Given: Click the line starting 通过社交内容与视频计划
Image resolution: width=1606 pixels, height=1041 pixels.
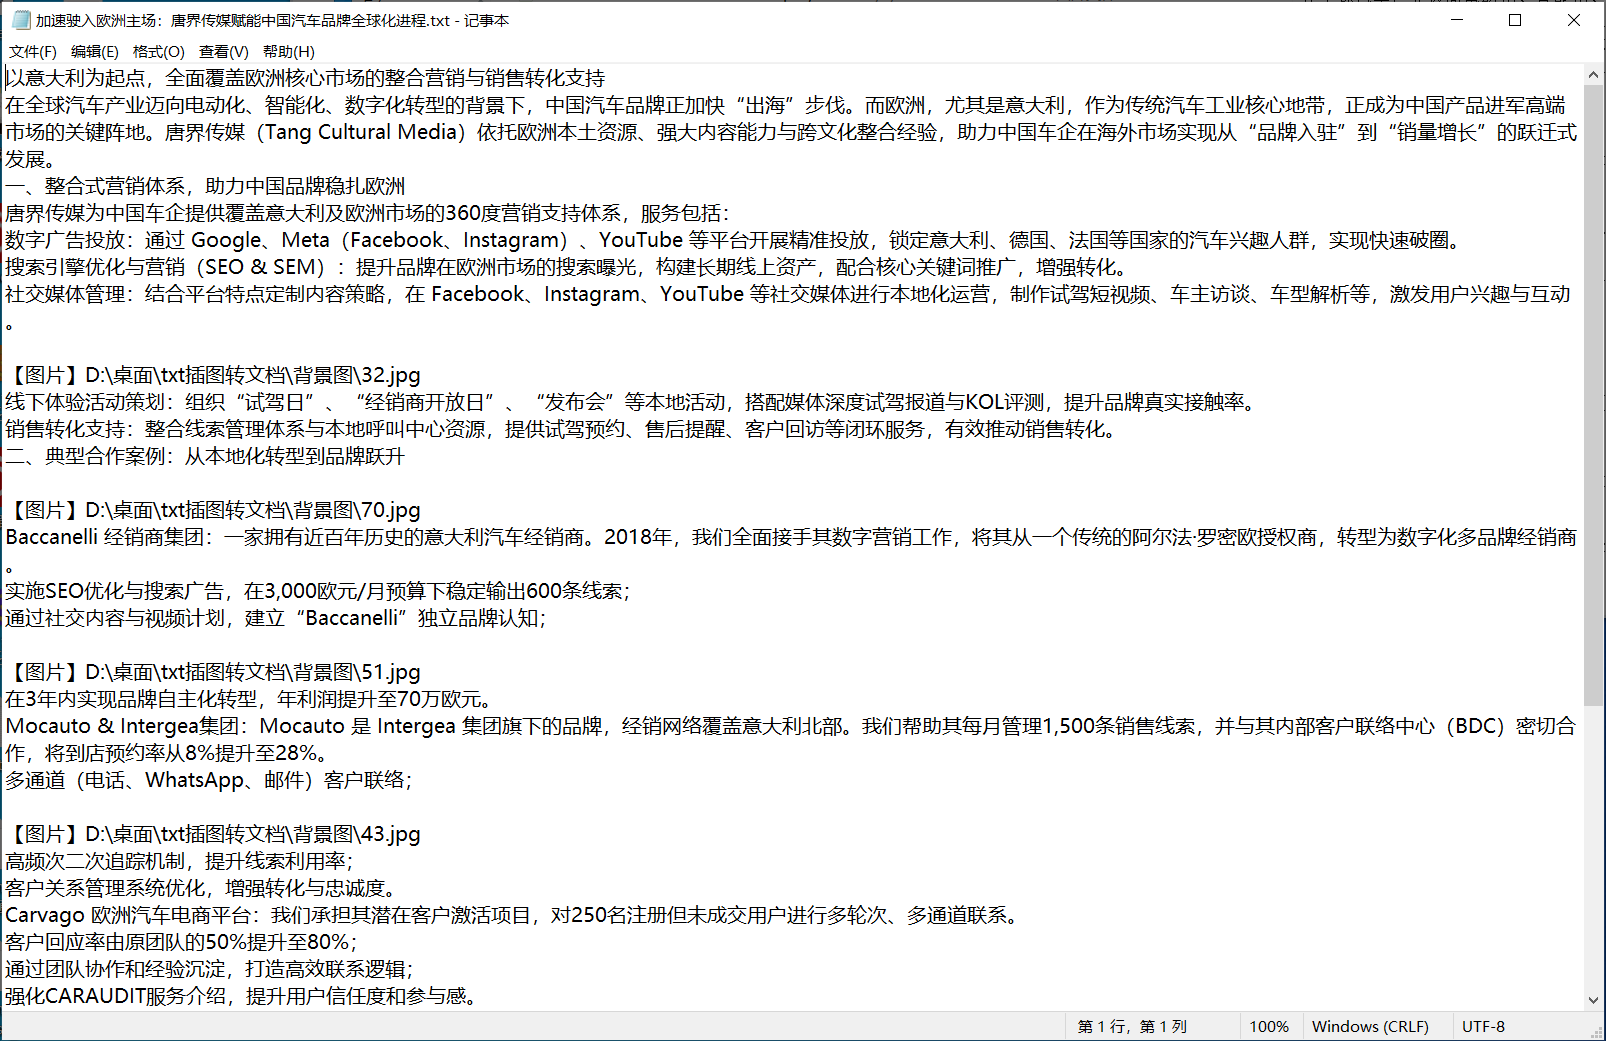Looking at the screenshot, I should (276, 618).
